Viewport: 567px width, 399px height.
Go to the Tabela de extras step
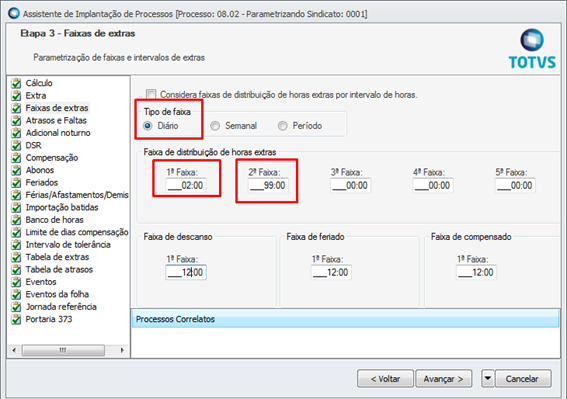(x=57, y=257)
